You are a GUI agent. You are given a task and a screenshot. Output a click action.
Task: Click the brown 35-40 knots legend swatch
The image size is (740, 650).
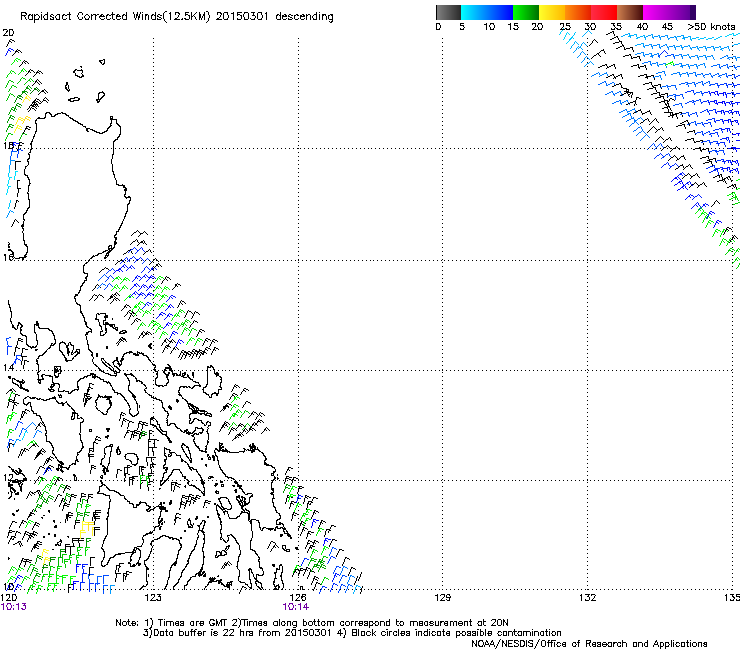(630, 12)
